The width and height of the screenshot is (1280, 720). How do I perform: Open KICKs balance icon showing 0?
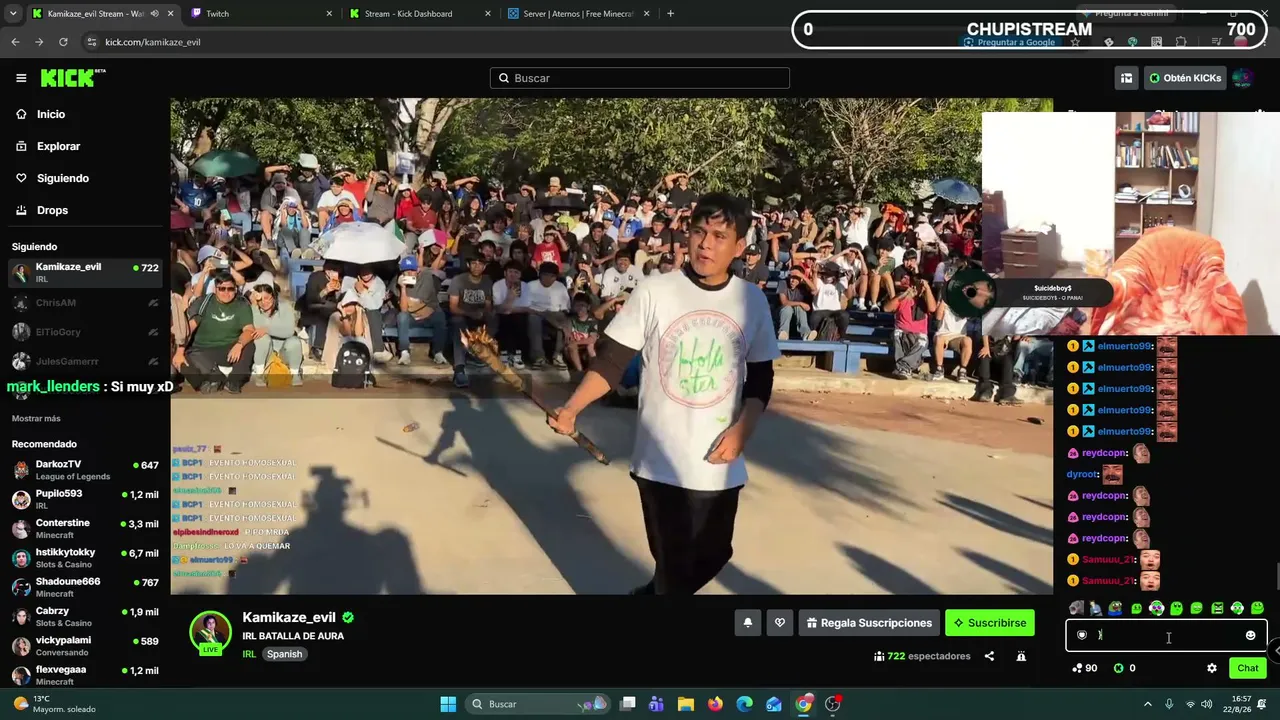(x=1124, y=668)
